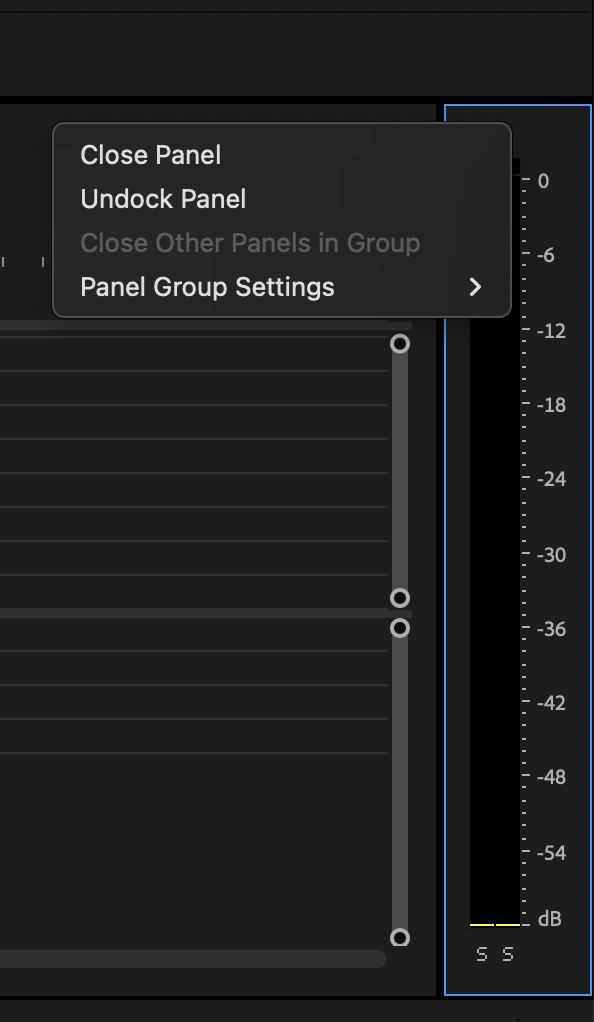594x1022 pixels.
Task: Choose Undock Panel option
Action: (x=162, y=199)
